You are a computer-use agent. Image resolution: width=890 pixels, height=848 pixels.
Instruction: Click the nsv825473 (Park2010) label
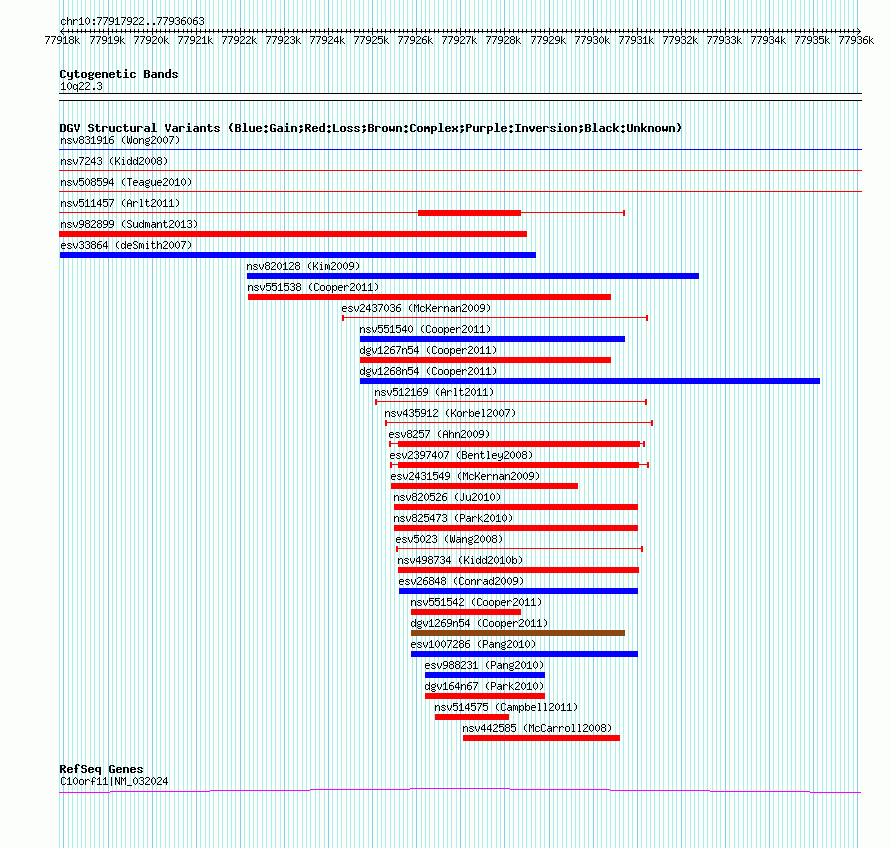tap(453, 518)
